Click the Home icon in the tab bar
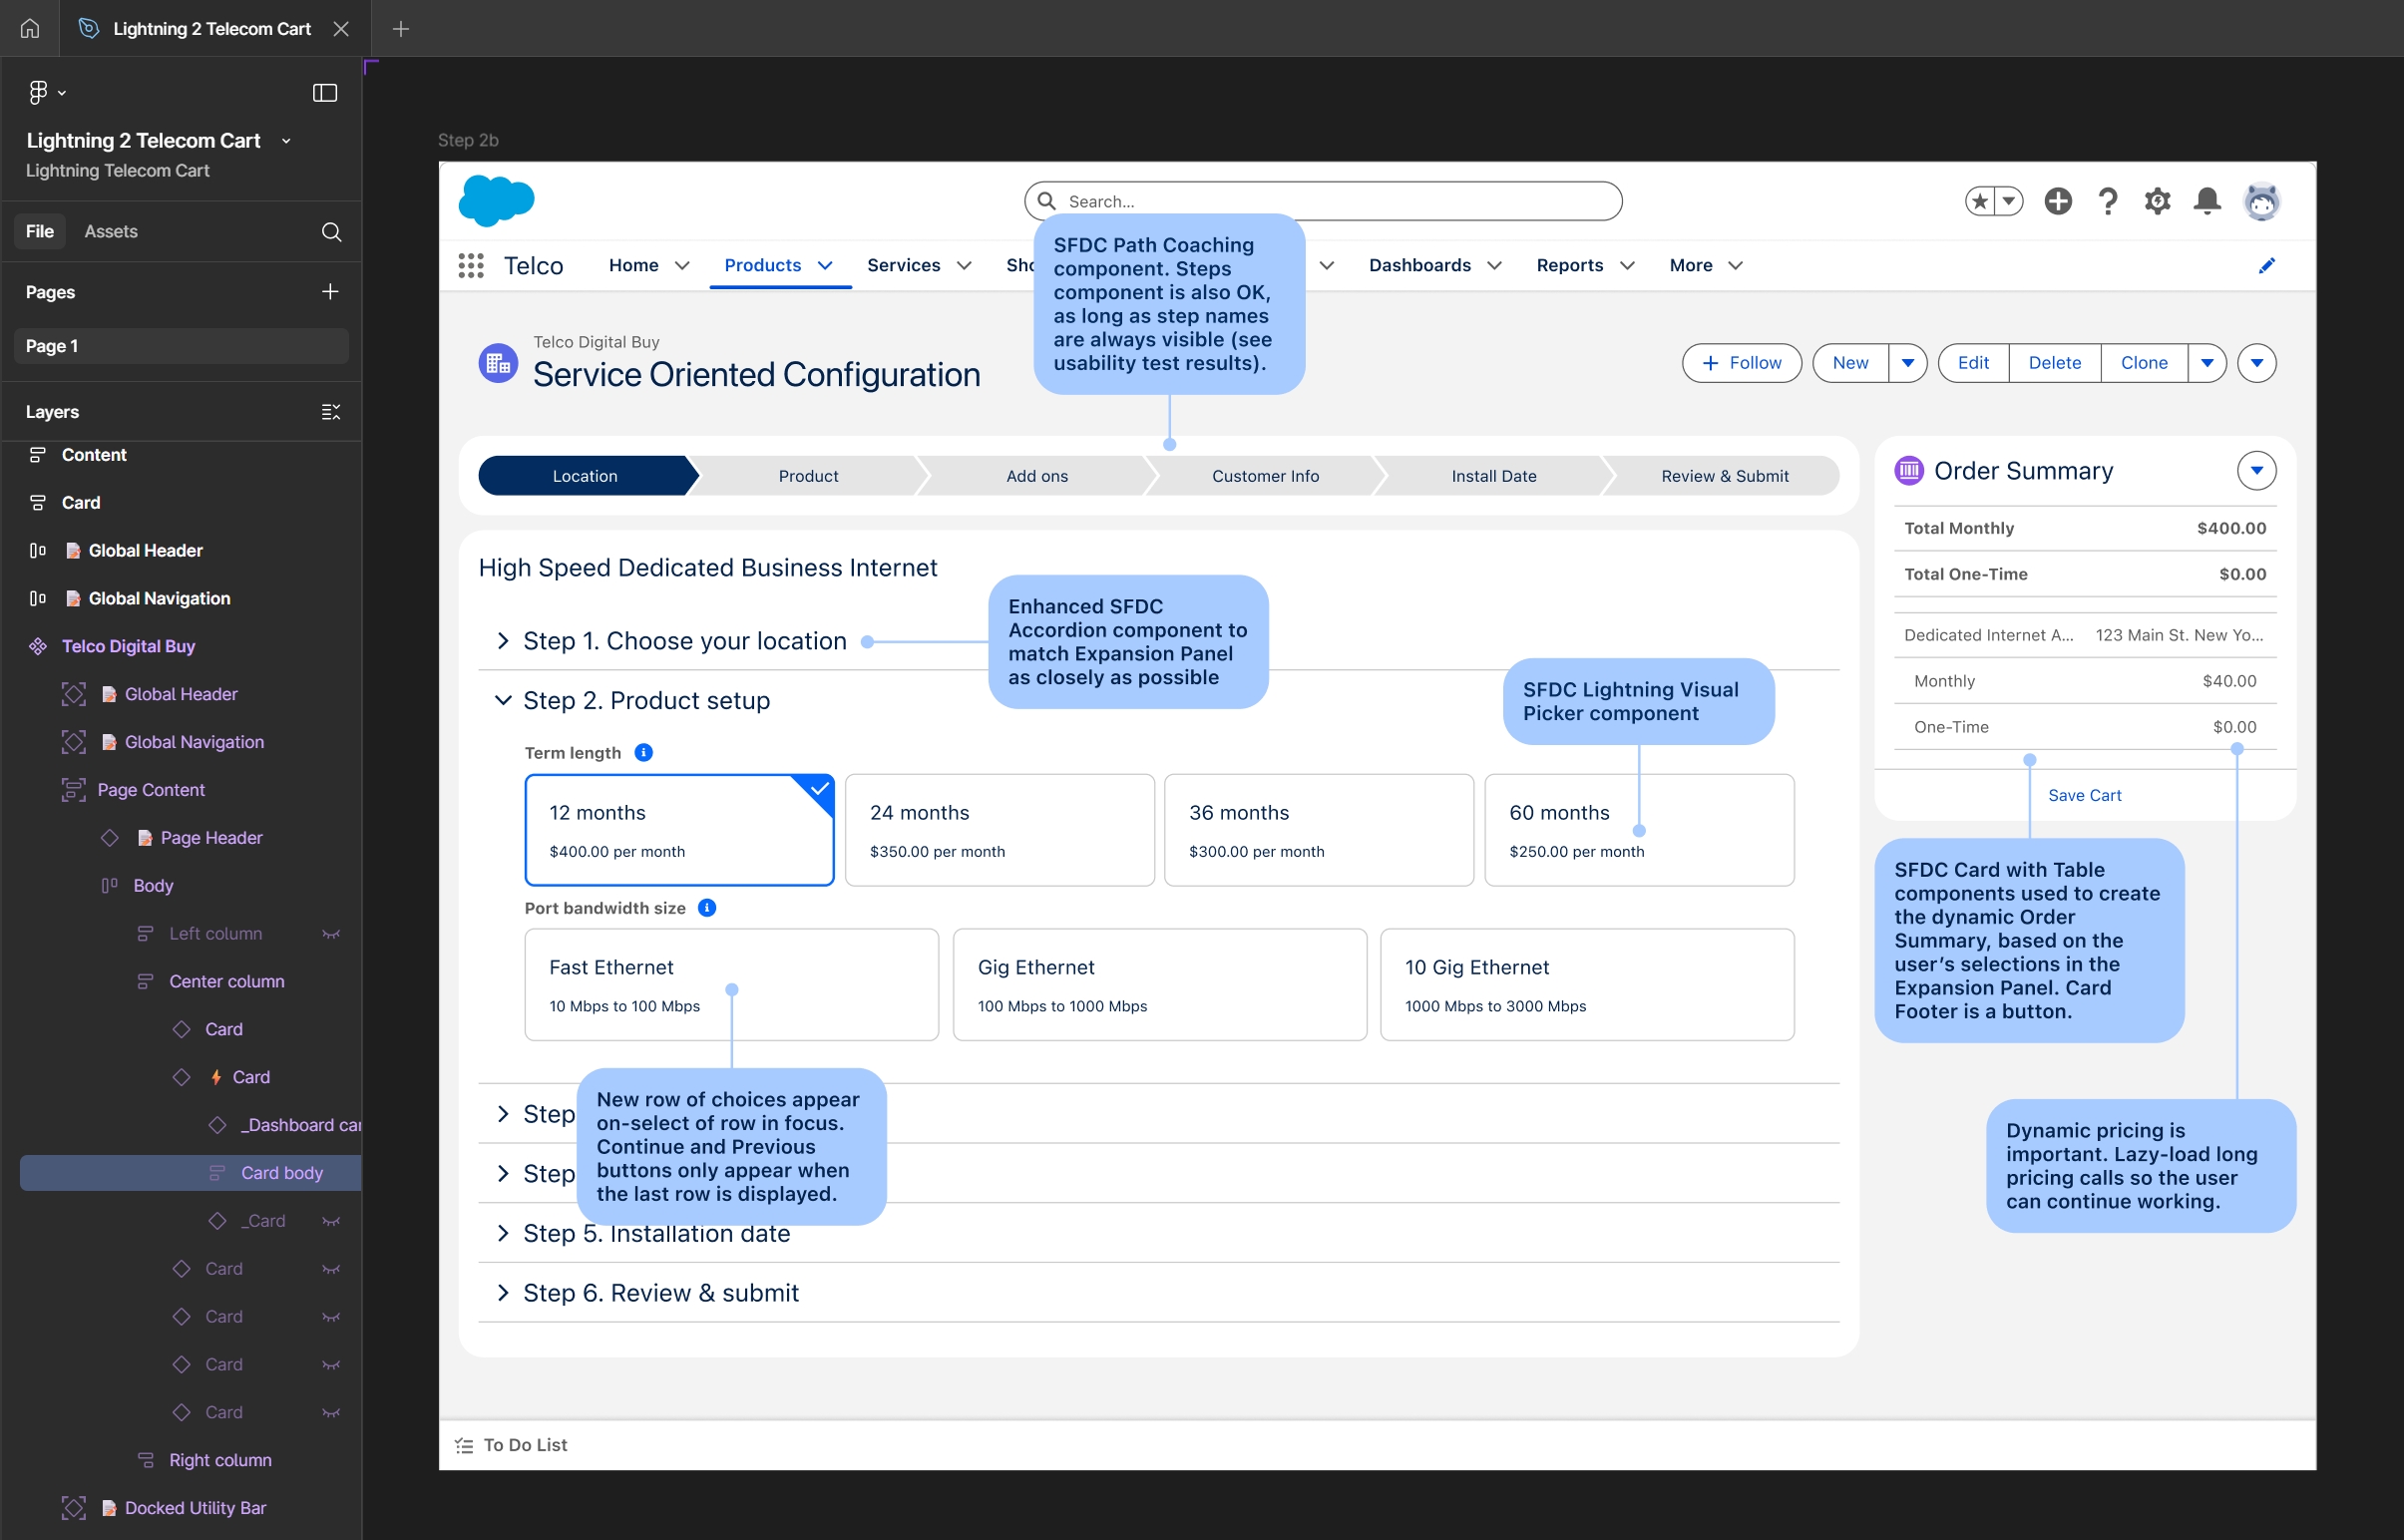Image resolution: width=2404 pixels, height=1540 pixels. click(28, 28)
